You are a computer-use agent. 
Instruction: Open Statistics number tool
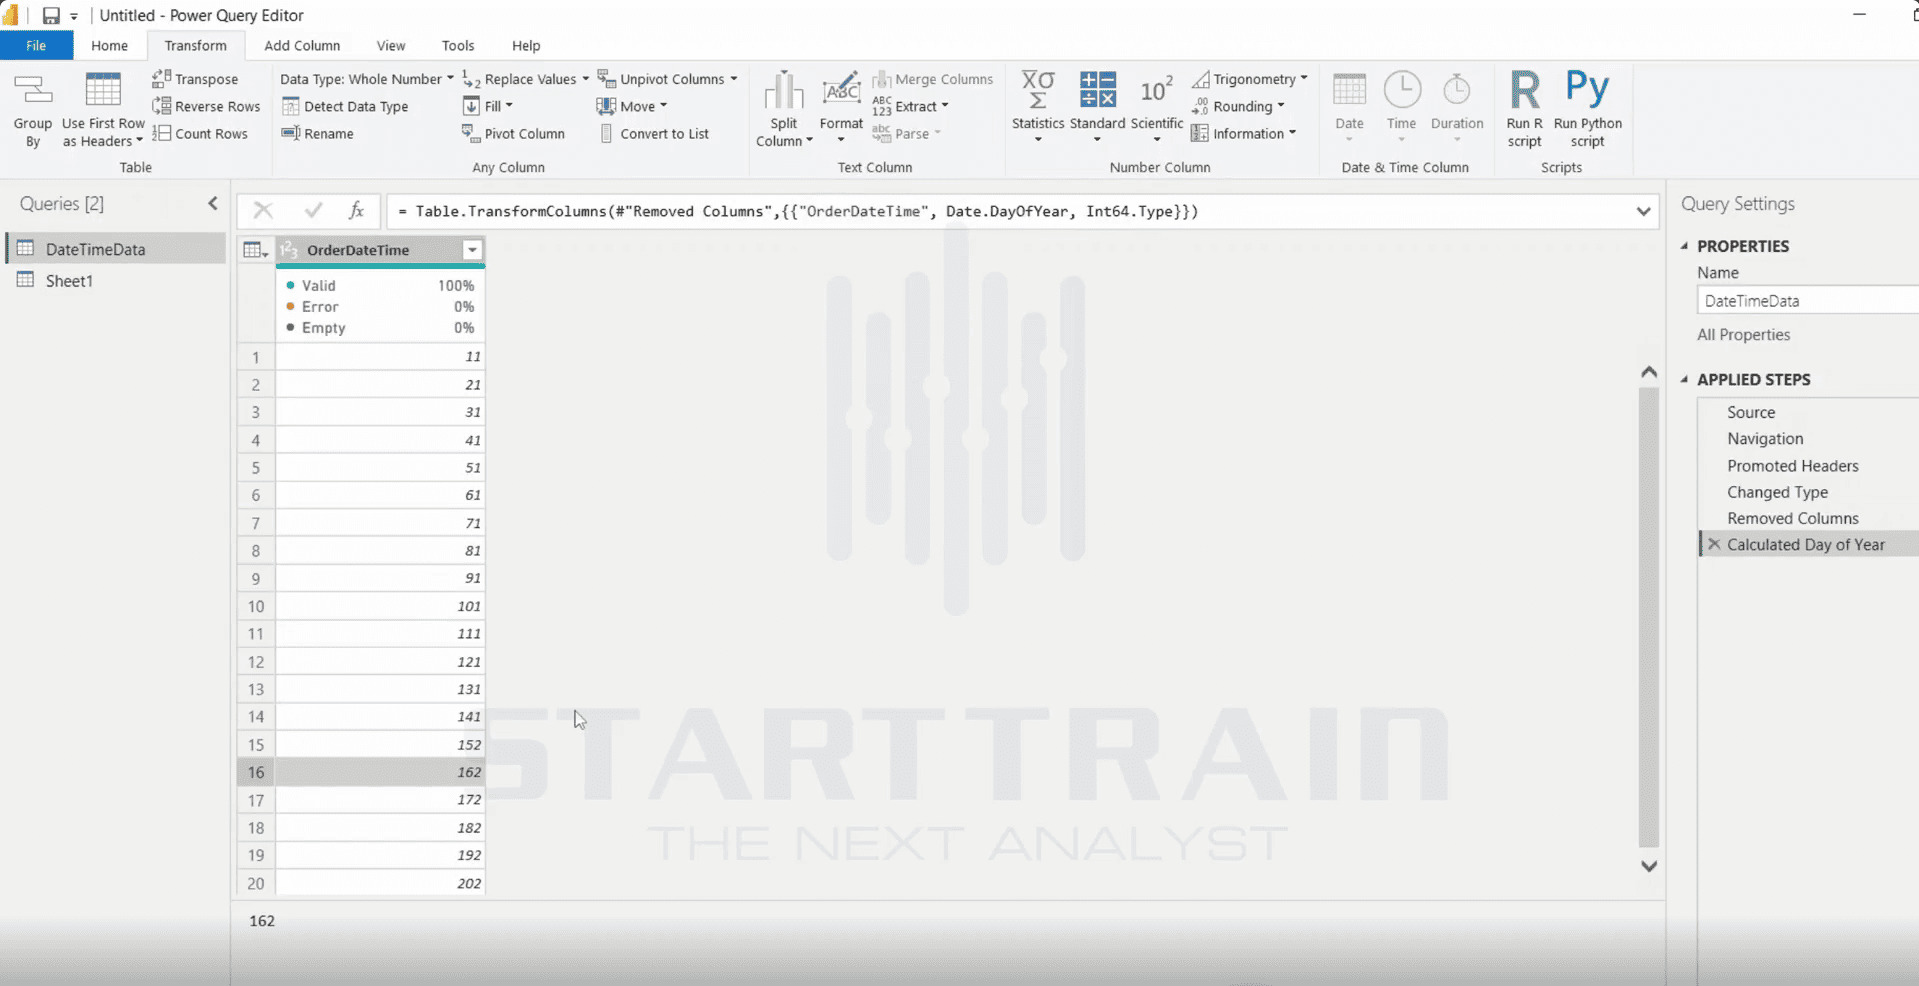[x=1038, y=108]
